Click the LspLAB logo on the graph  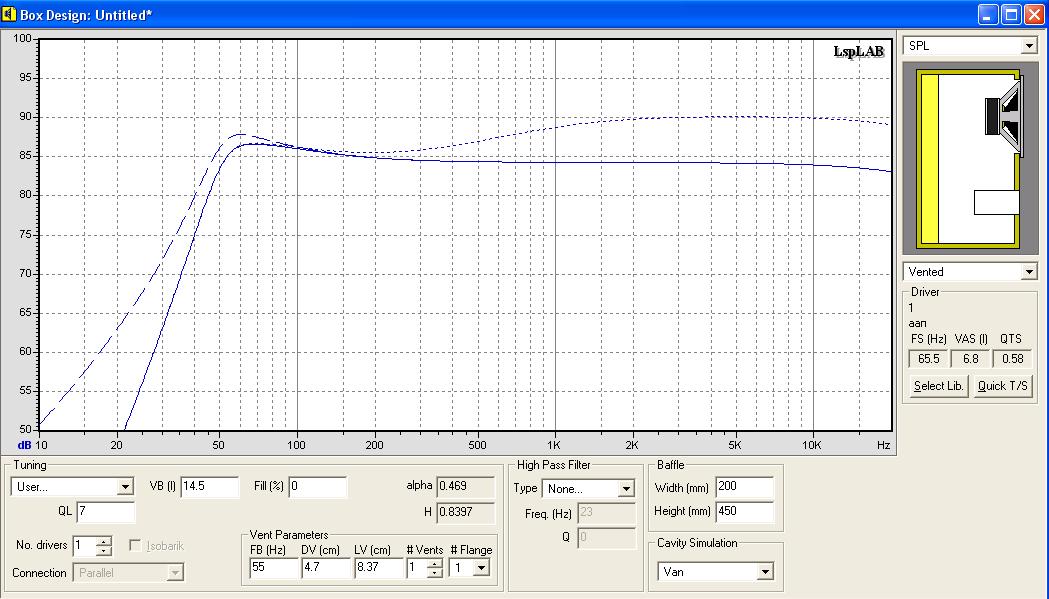858,52
